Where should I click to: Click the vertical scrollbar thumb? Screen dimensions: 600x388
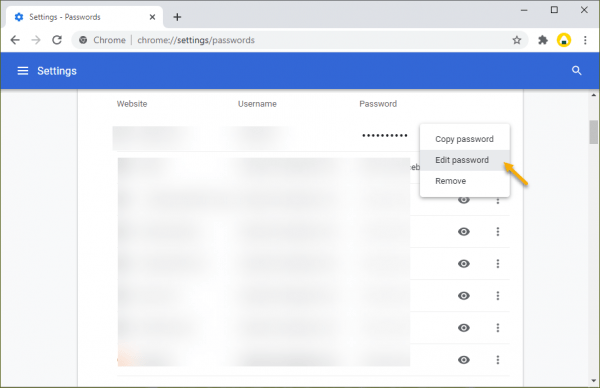[x=593, y=132]
